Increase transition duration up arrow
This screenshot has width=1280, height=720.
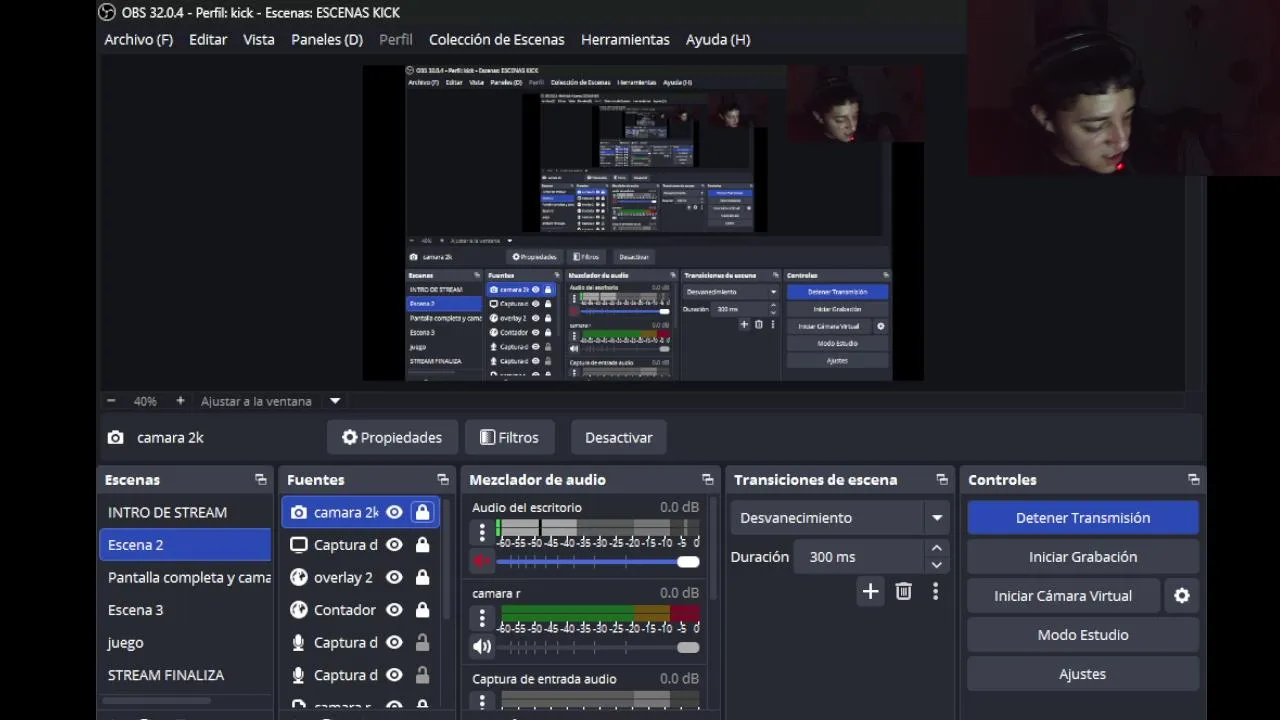coord(936,549)
